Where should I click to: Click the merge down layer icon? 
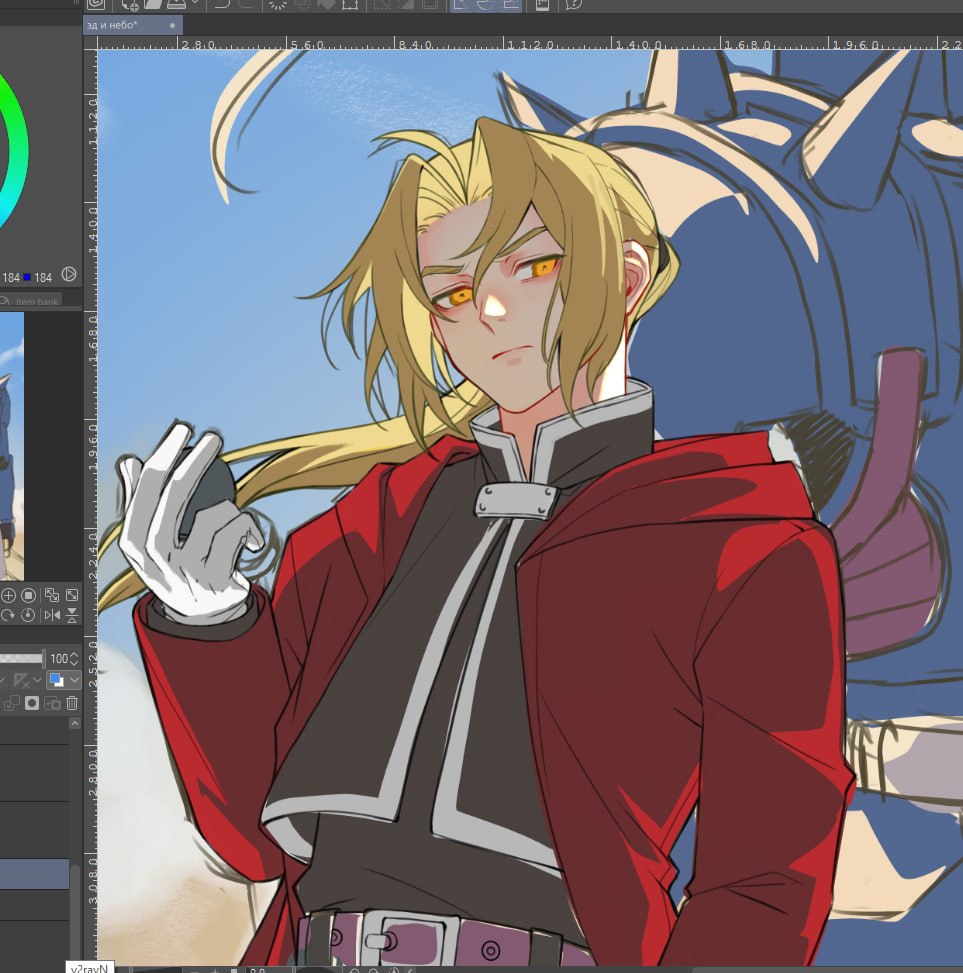[12, 703]
